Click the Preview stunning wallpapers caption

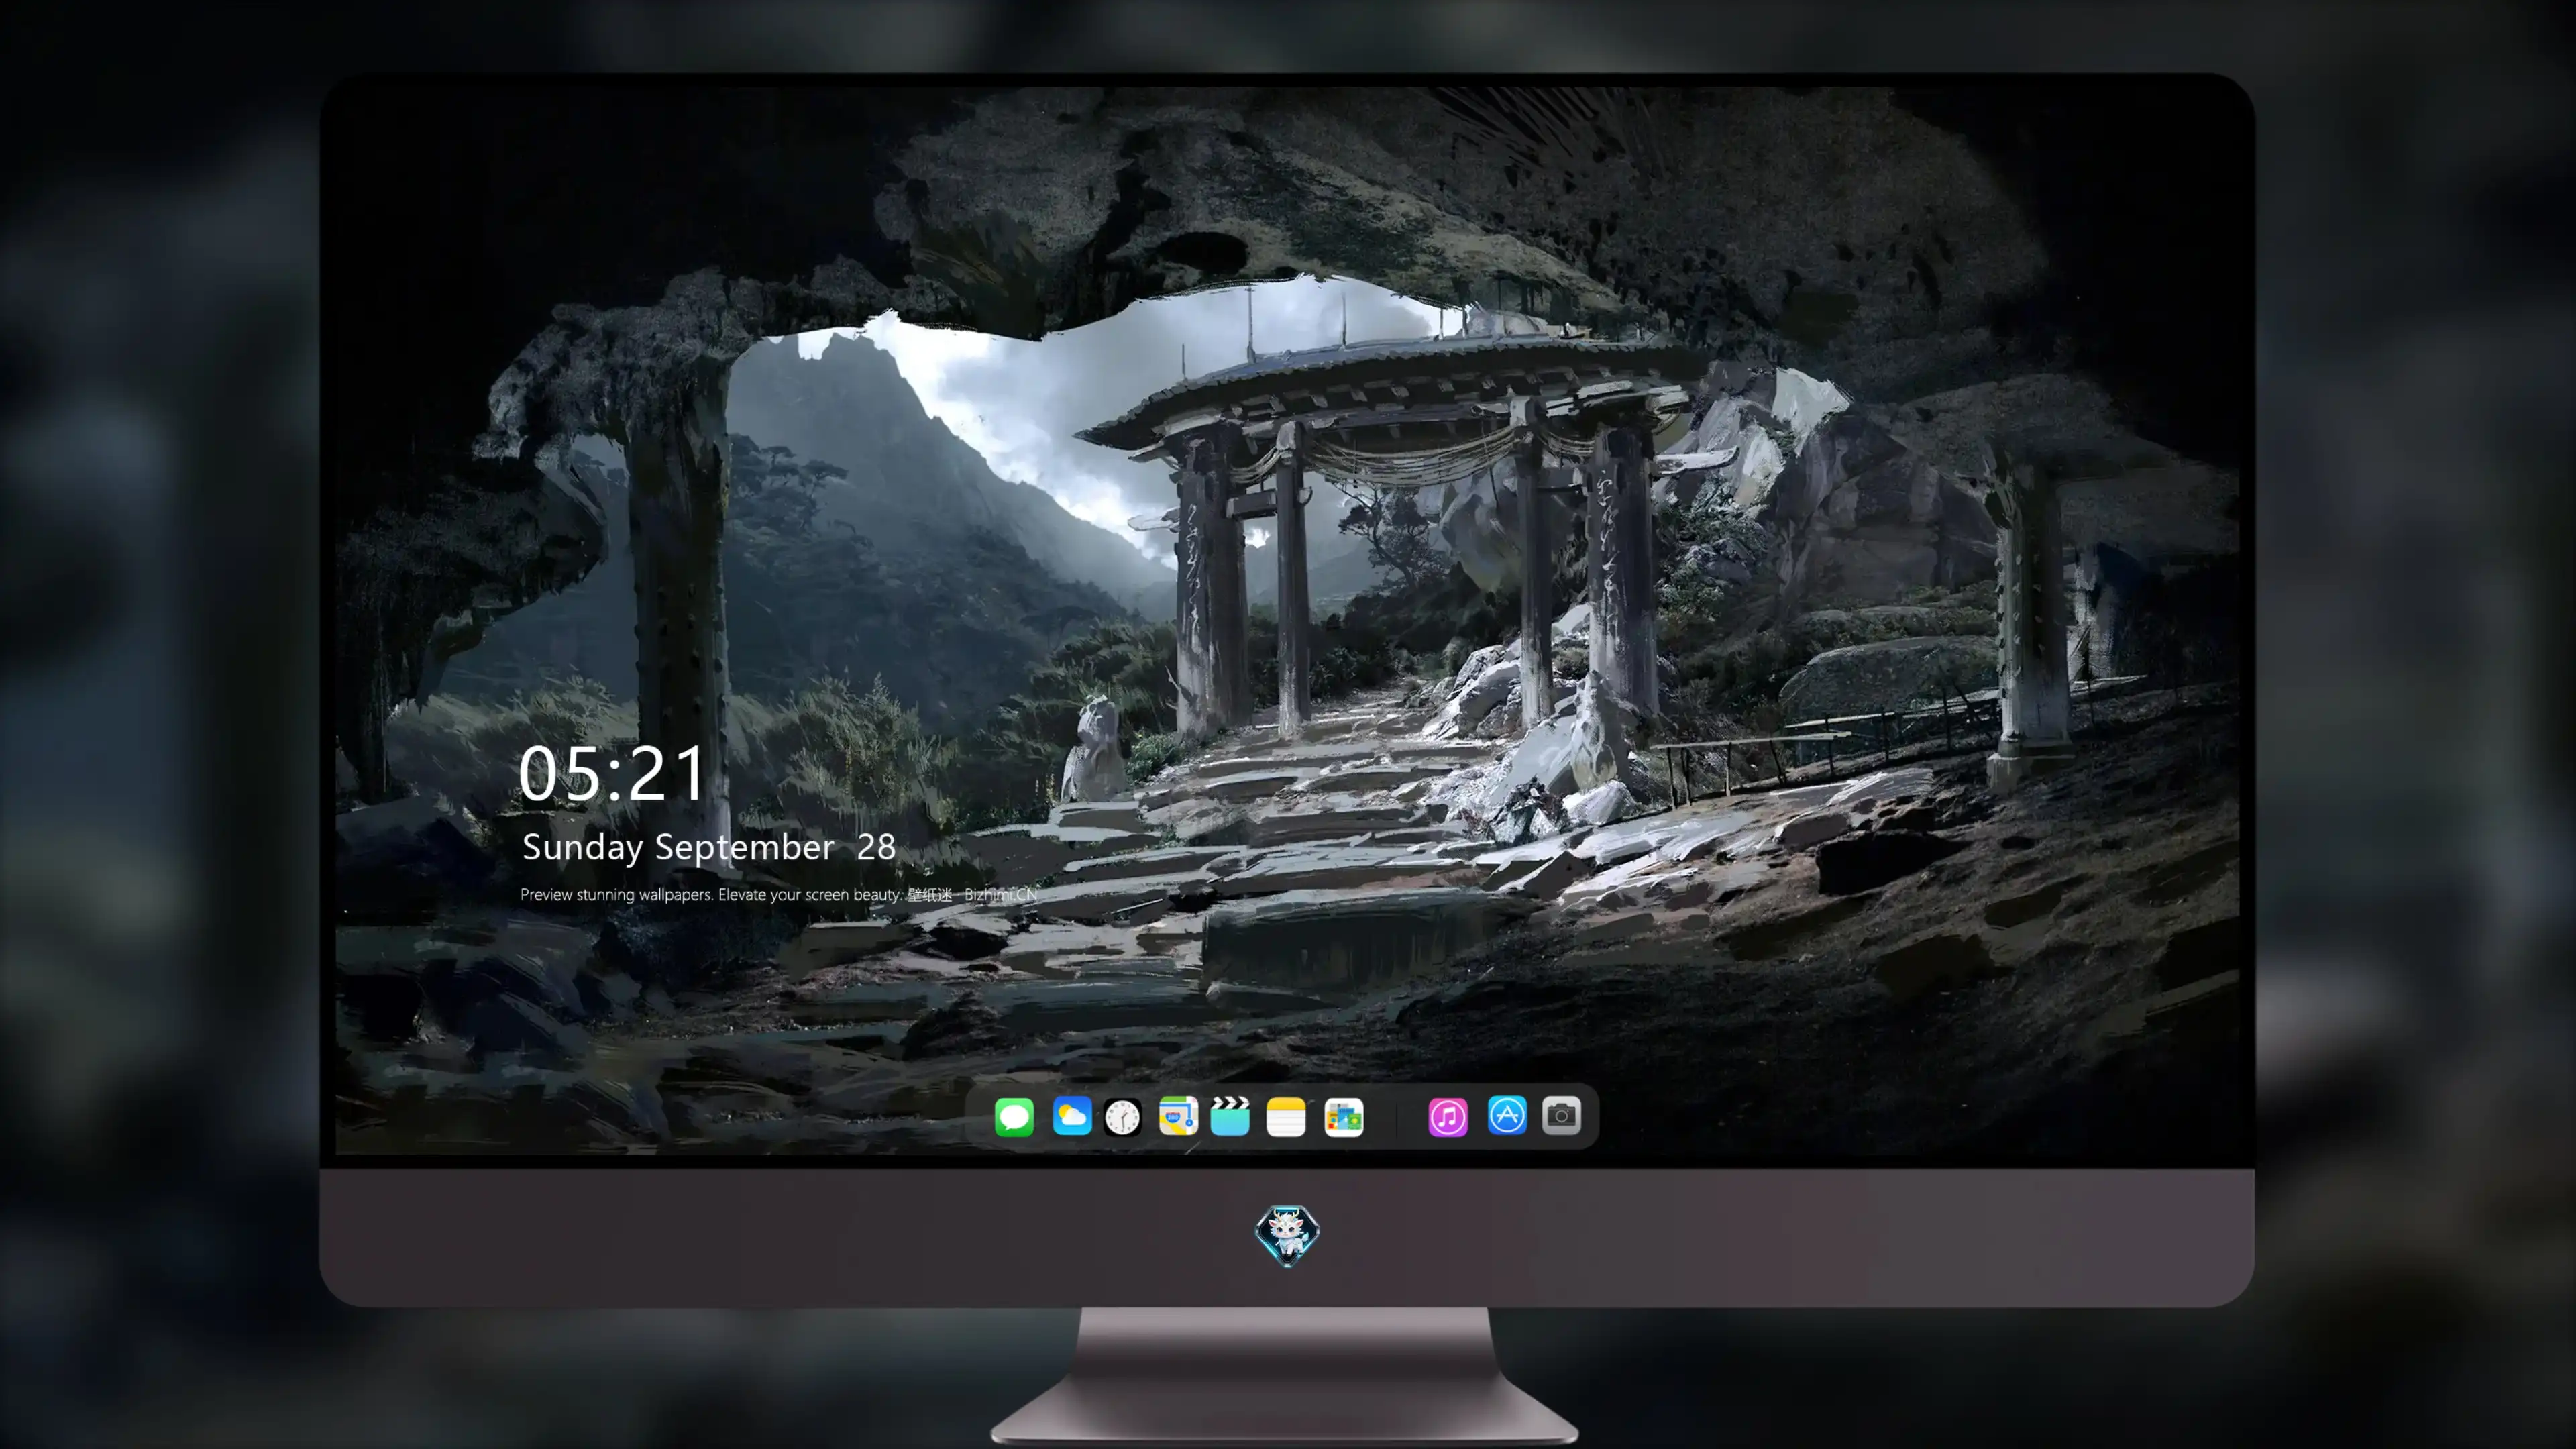(710, 894)
